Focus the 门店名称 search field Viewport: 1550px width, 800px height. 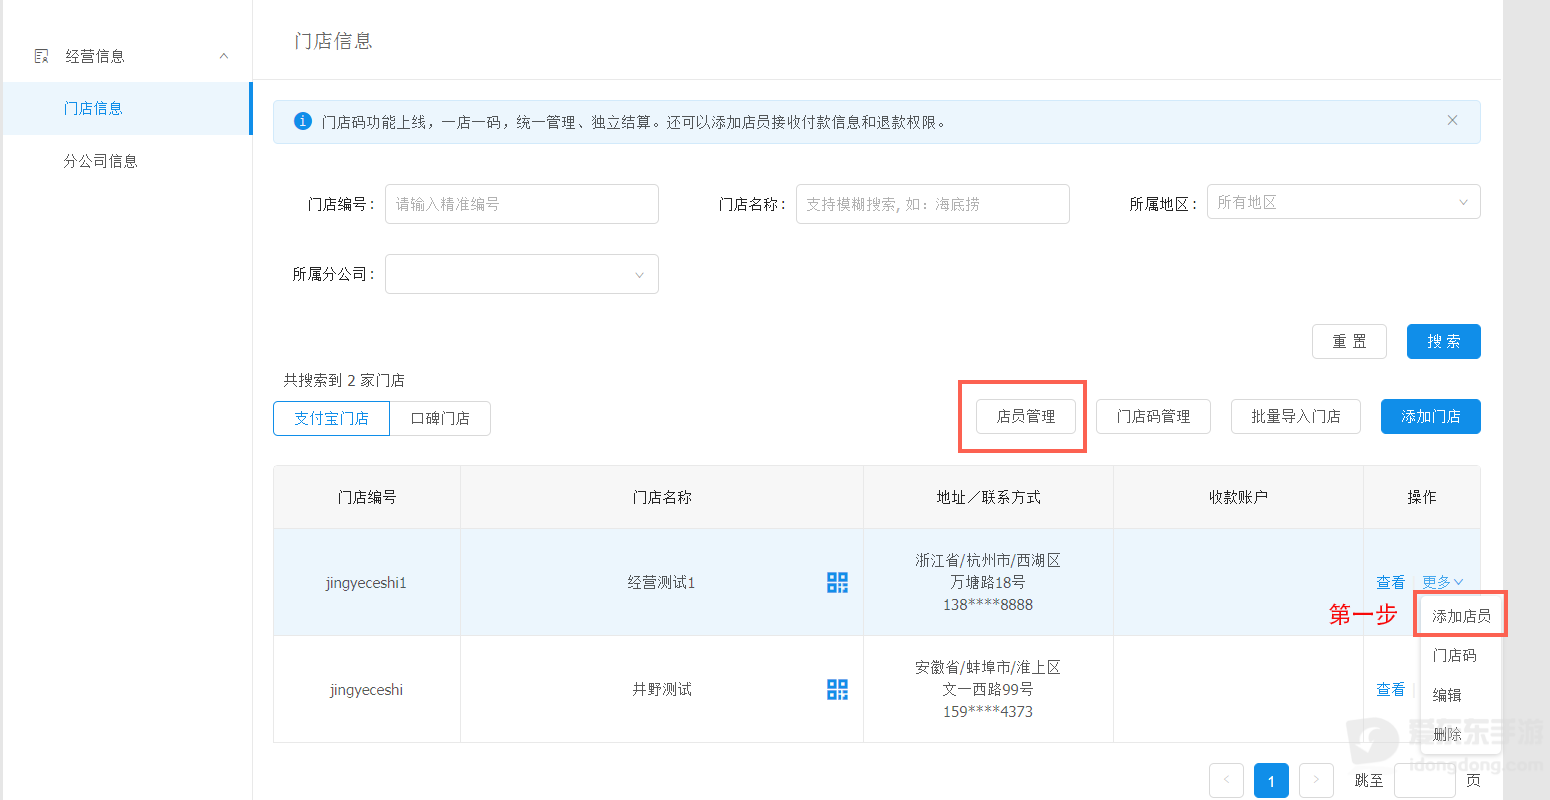933,204
